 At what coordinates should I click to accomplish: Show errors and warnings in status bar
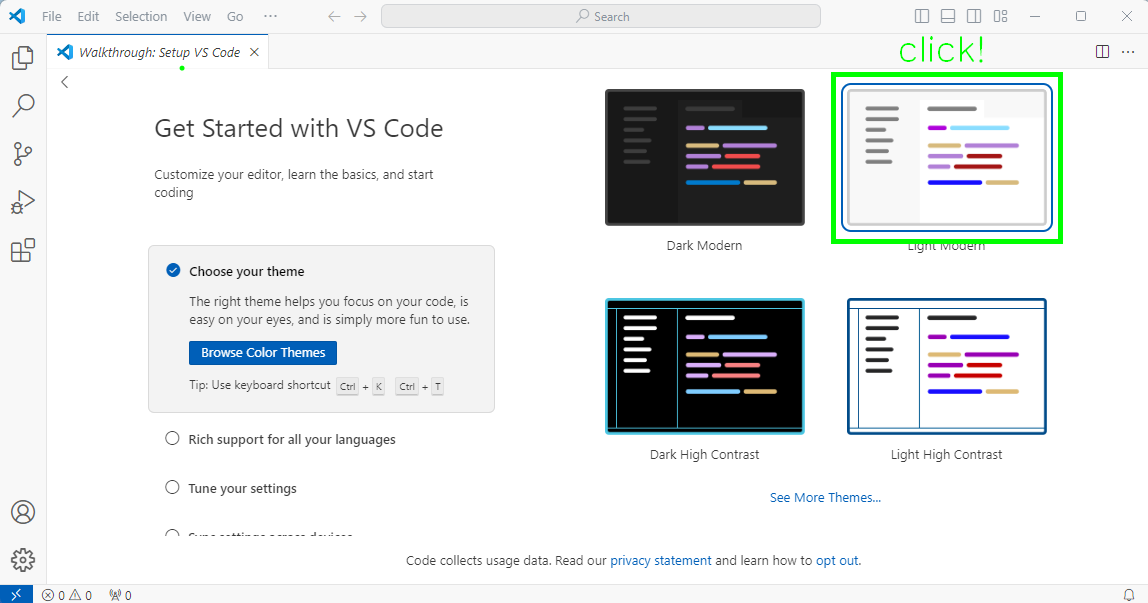pyautogui.click(x=67, y=595)
